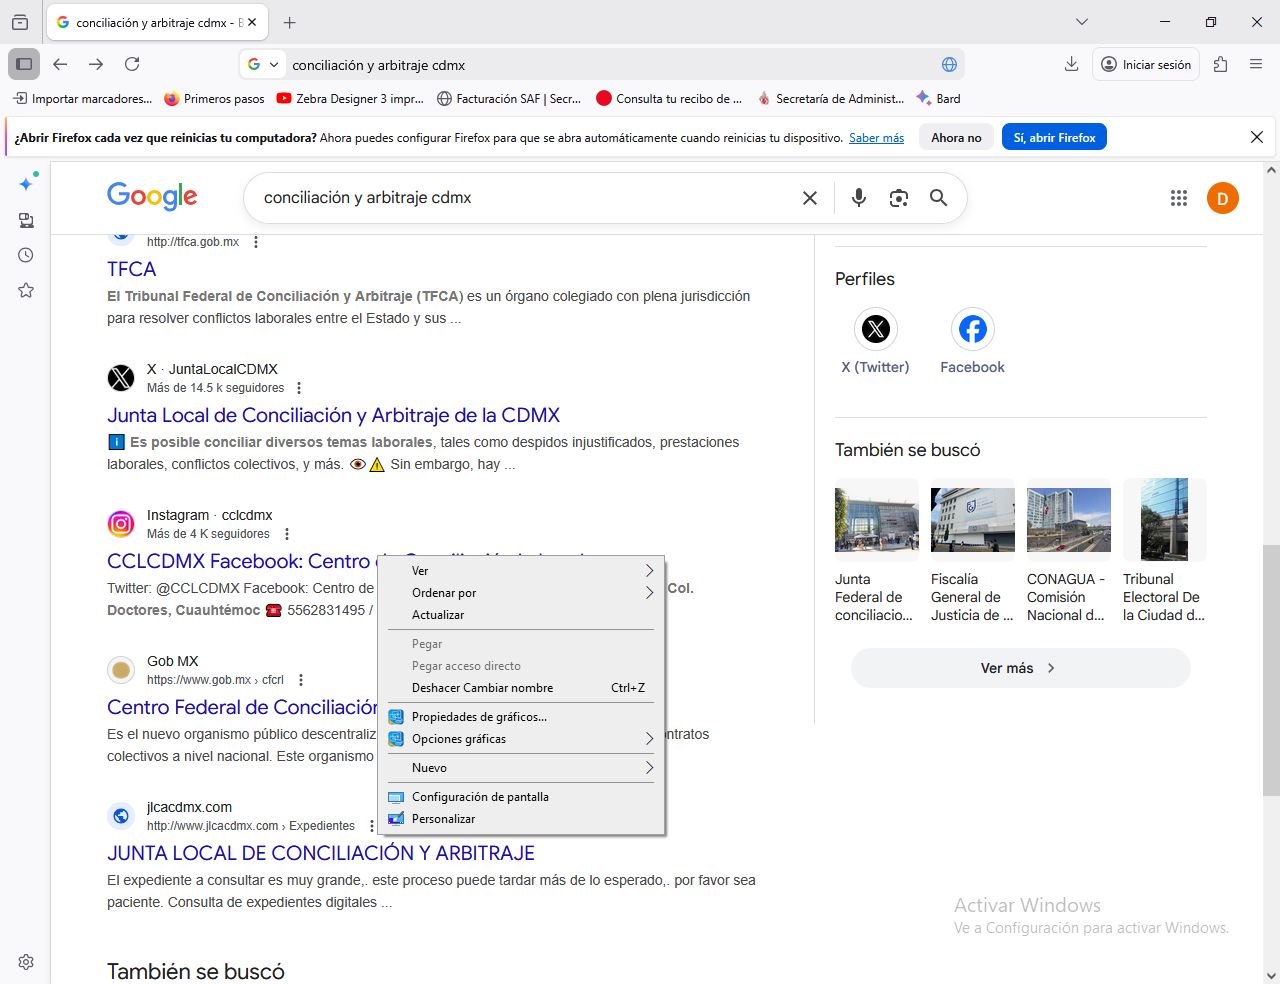Open the Firefox extensions puzzle icon

pyautogui.click(x=1220, y=64)
